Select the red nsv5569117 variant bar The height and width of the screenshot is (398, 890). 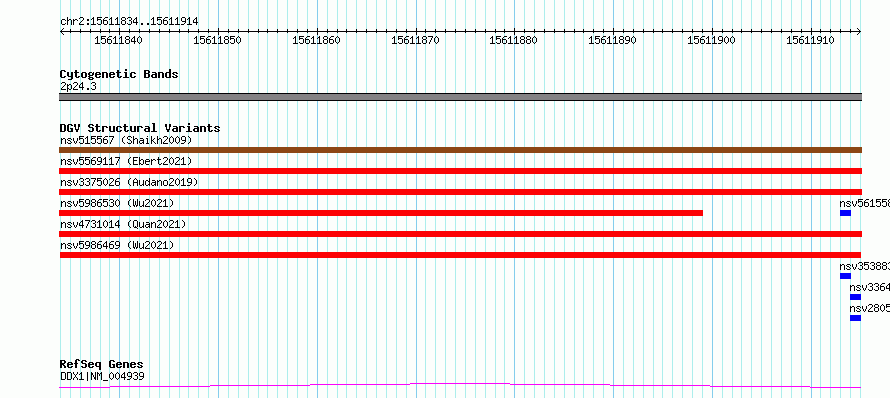tap(460, 171)
